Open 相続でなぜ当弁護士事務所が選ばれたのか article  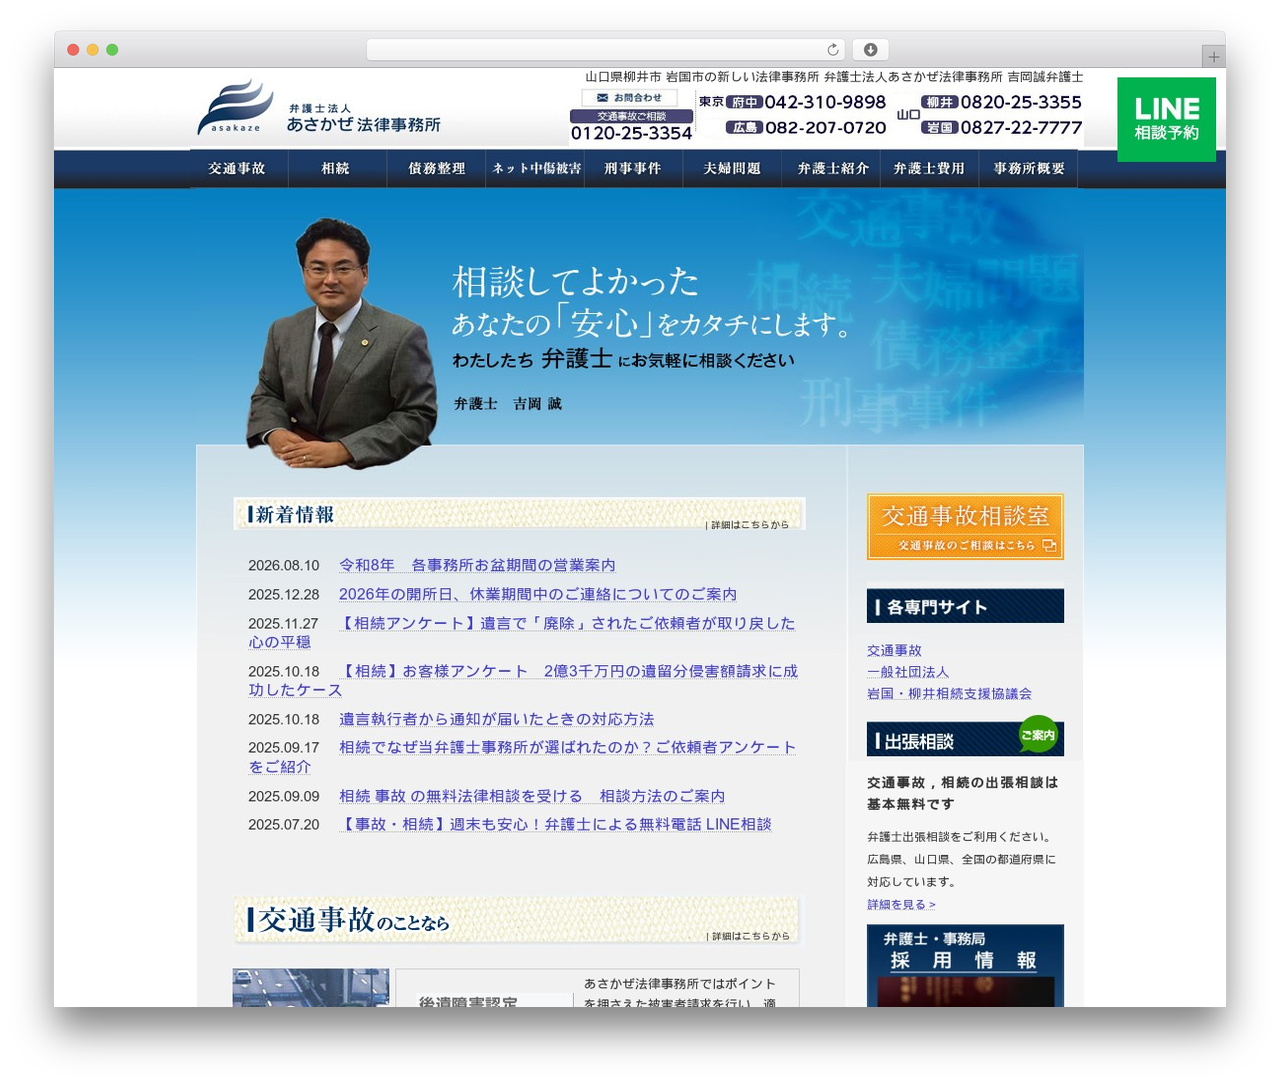tap(522, 757)
